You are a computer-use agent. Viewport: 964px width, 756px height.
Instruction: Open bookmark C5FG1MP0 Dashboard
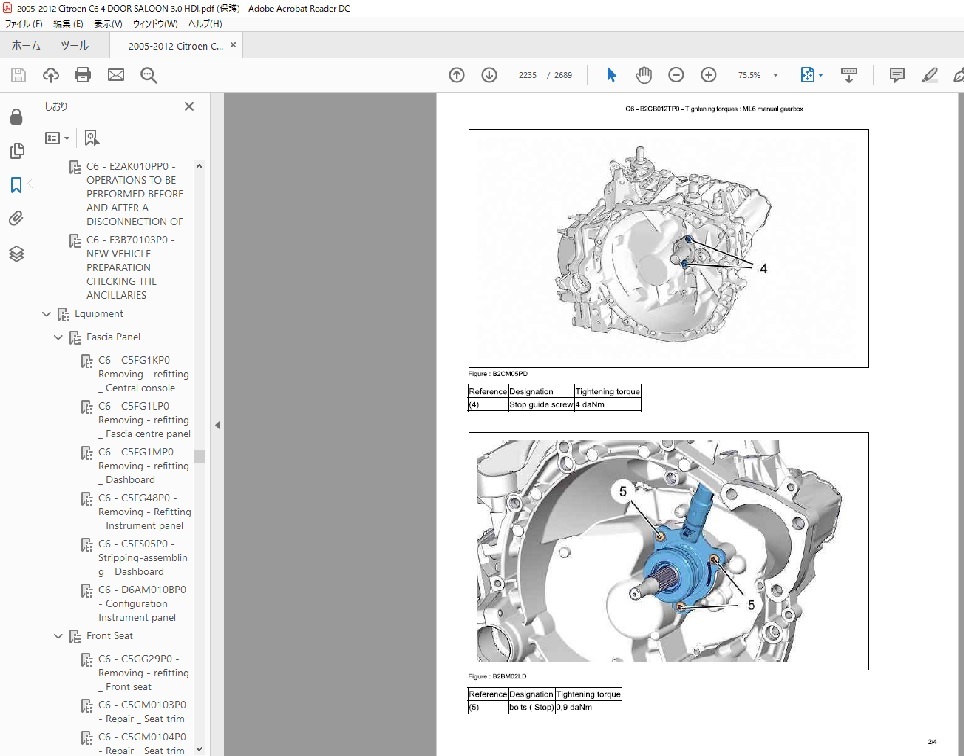(x=143, y=466)
